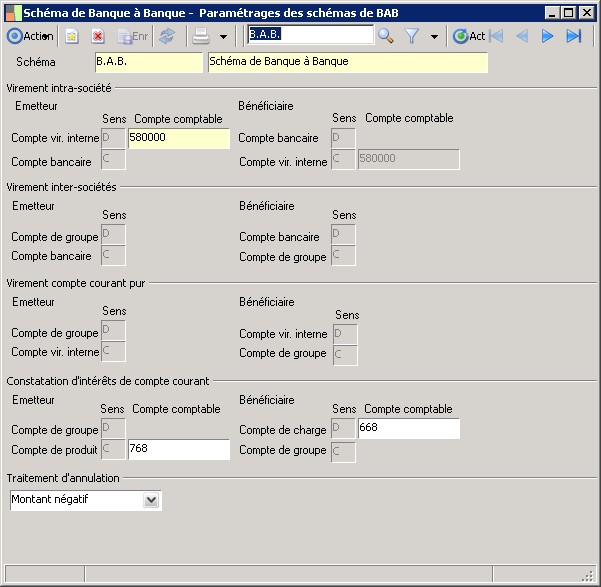Click the red delete record icon
This screenshot has width=601, height=587.
(98, 36)
